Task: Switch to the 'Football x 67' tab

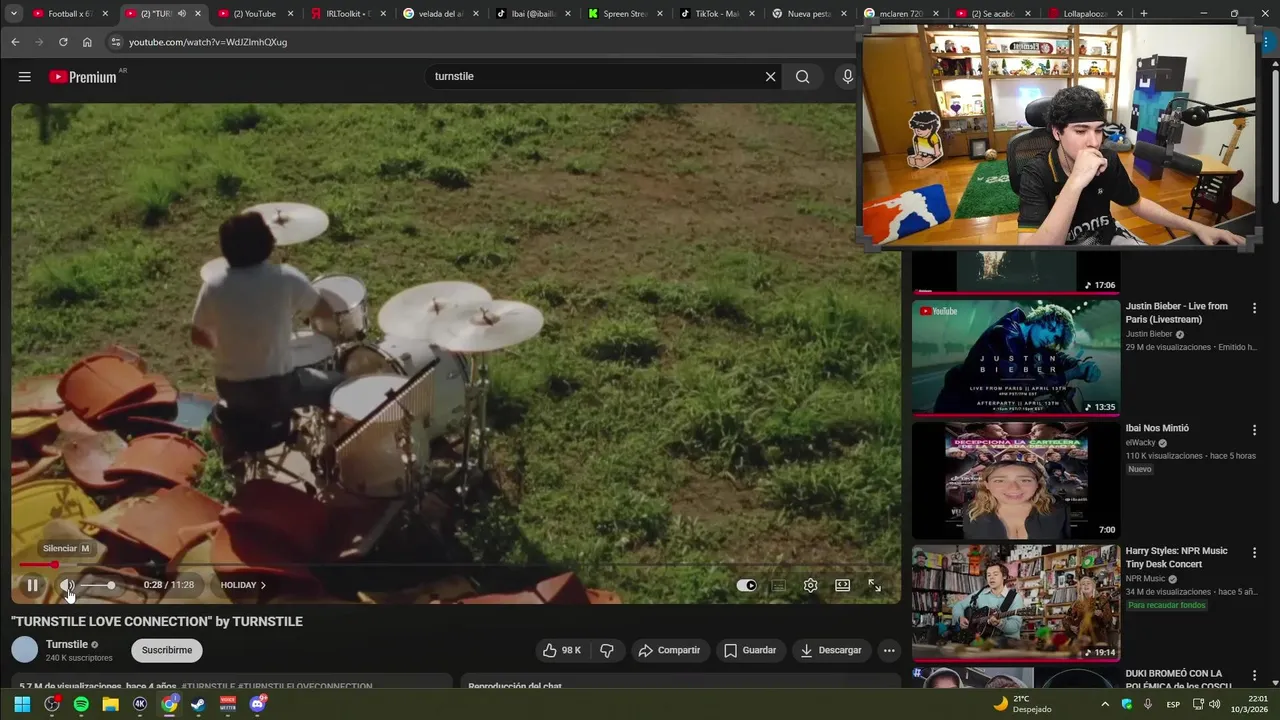Action: [x=70, y=14]
